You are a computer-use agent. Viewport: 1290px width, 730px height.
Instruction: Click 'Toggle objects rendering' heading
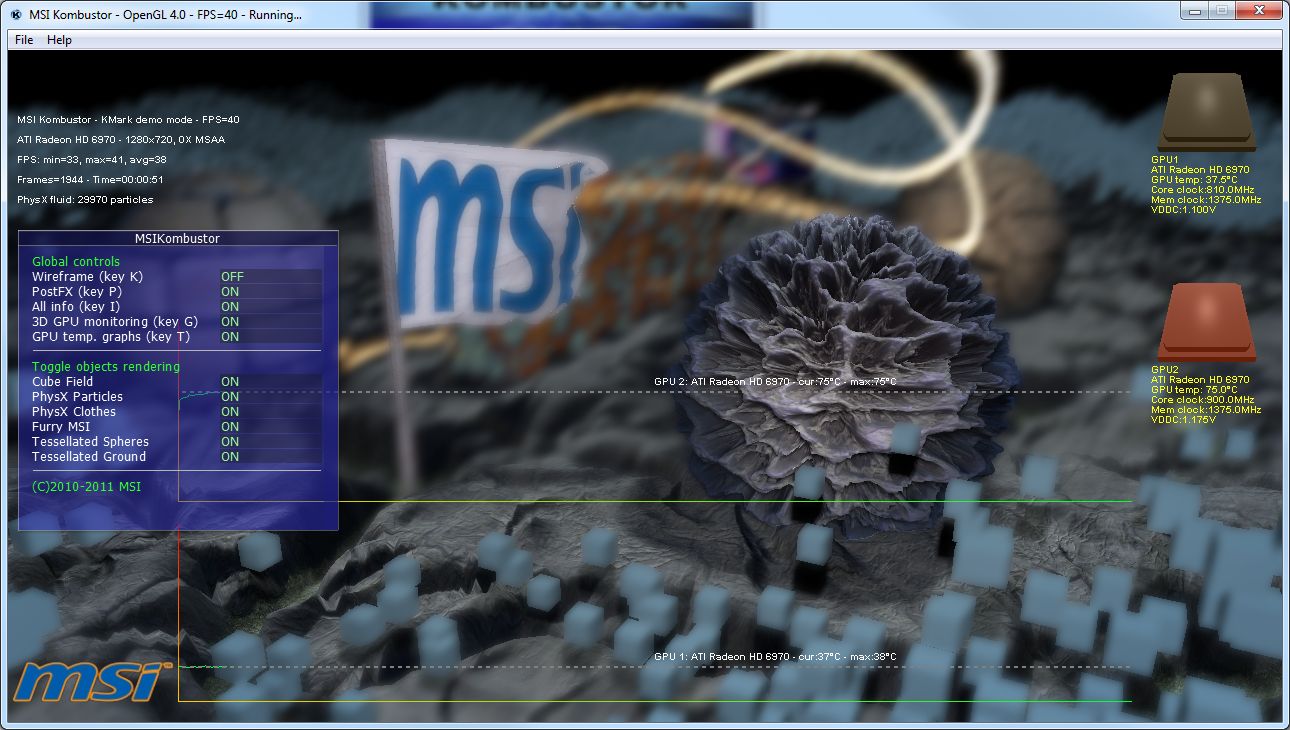[106, 367]
